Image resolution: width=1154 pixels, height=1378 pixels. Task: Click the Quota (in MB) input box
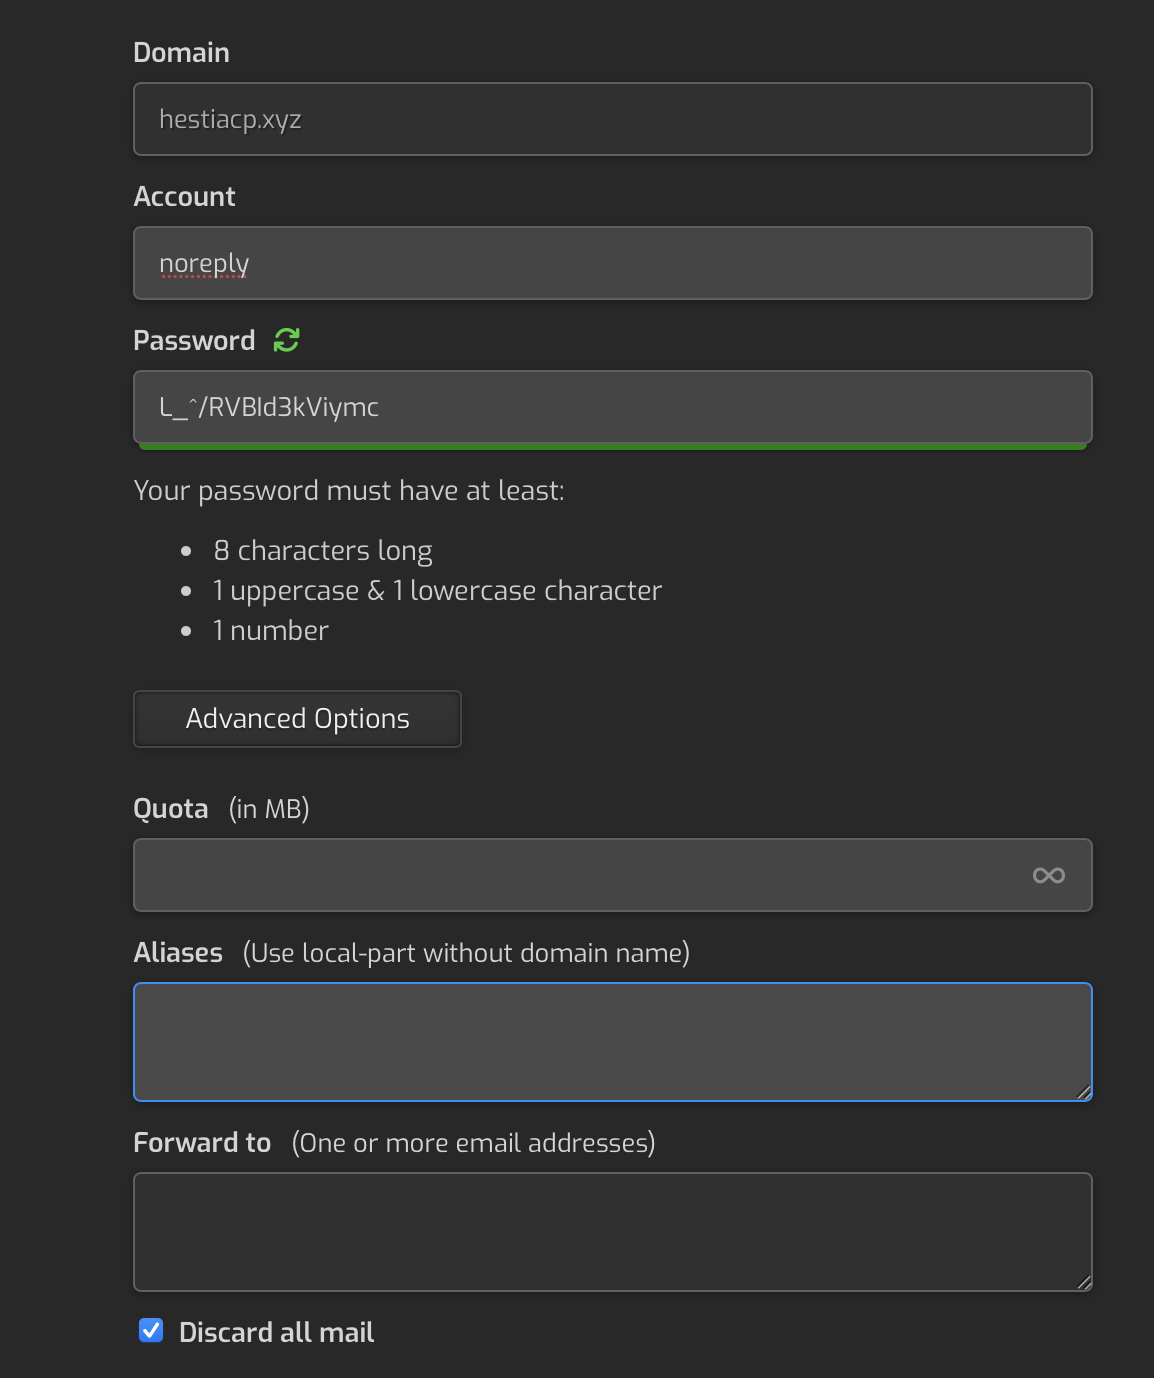[x=613, y=875]
